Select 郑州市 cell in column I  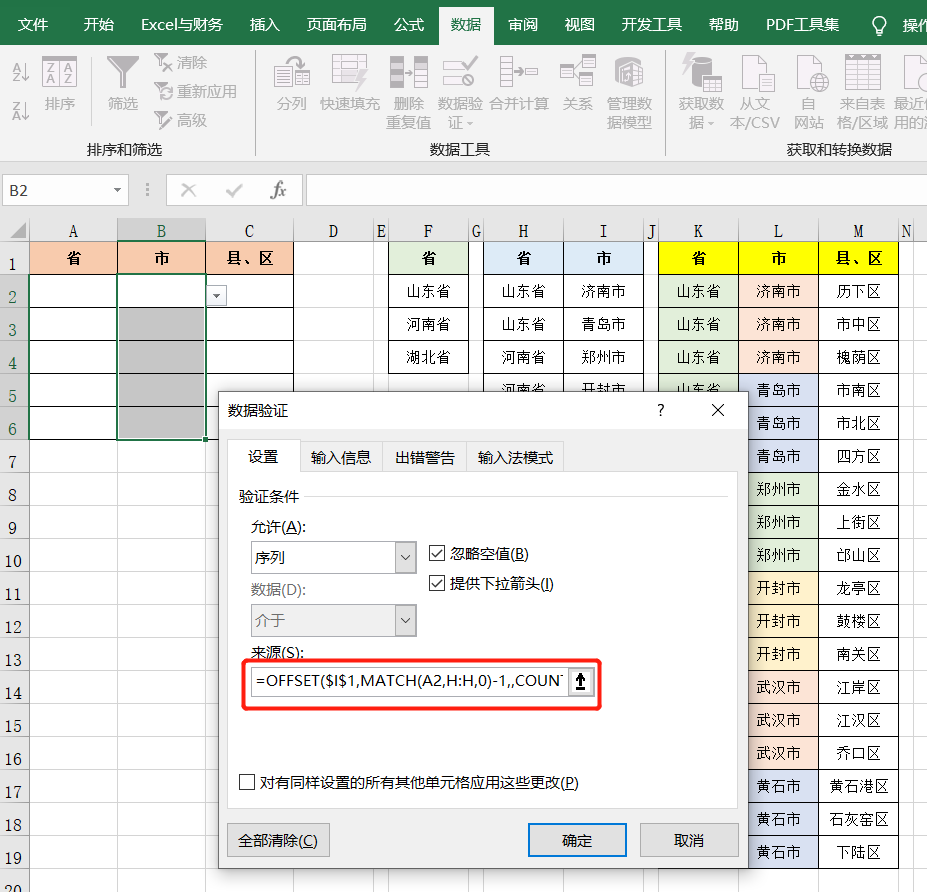click(603, 357)
